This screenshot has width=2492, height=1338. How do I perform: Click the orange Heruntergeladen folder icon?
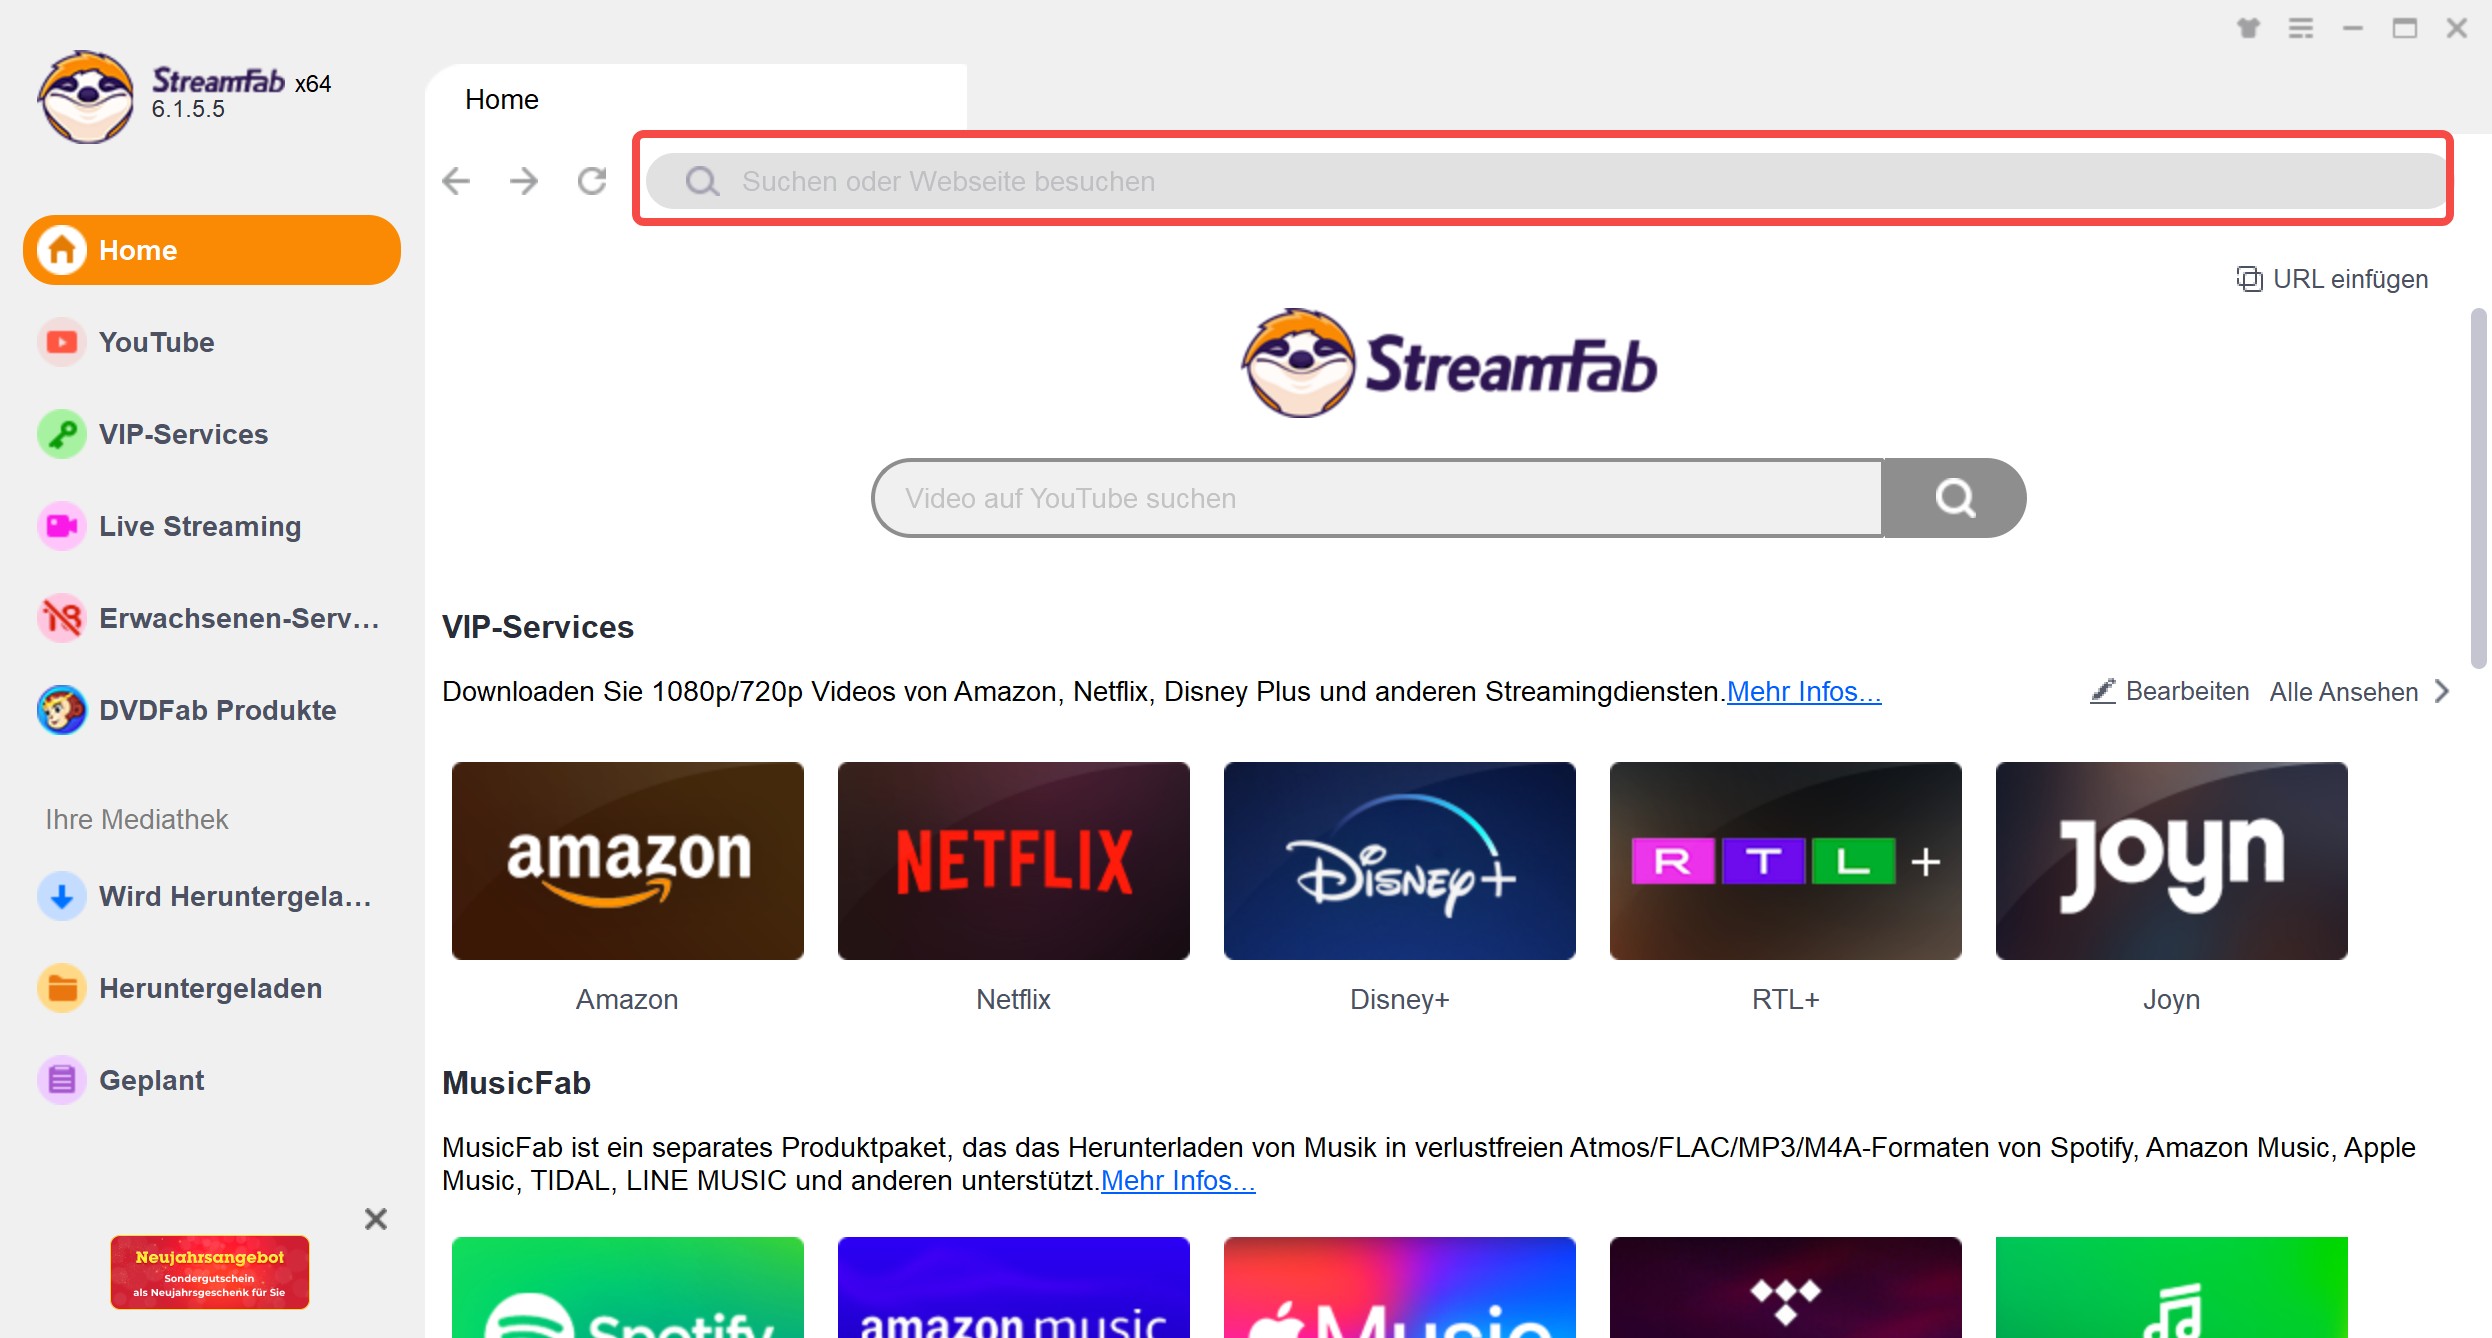pyautogui.click(x=62, y=988)
